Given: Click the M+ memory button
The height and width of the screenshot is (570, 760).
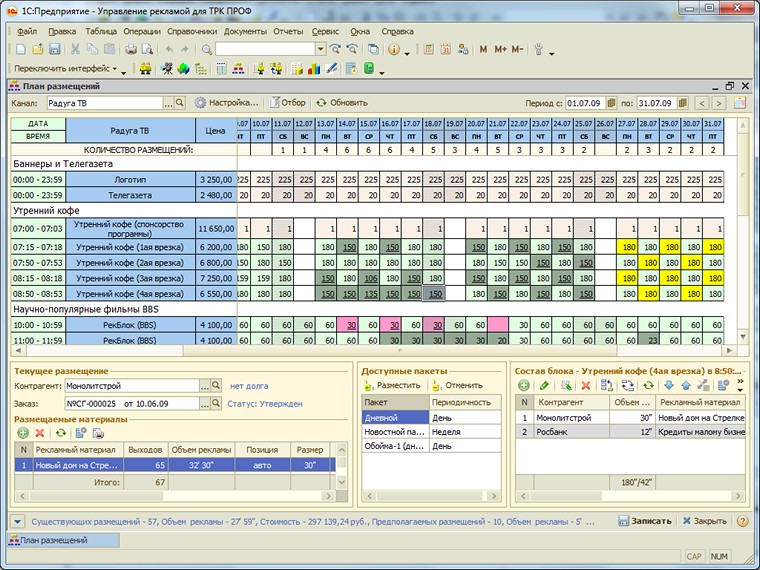Looking at the screenshot, I should click(500, 49).
